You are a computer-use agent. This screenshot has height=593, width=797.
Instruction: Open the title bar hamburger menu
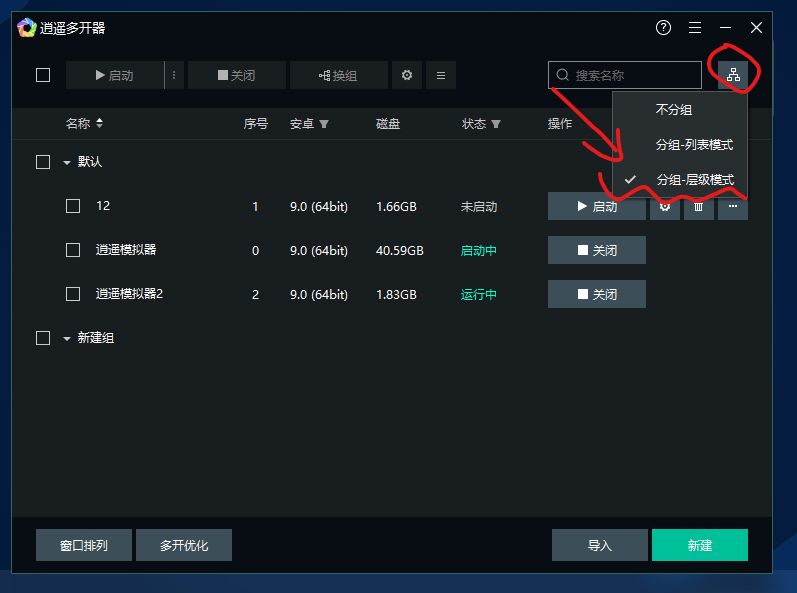695,28
